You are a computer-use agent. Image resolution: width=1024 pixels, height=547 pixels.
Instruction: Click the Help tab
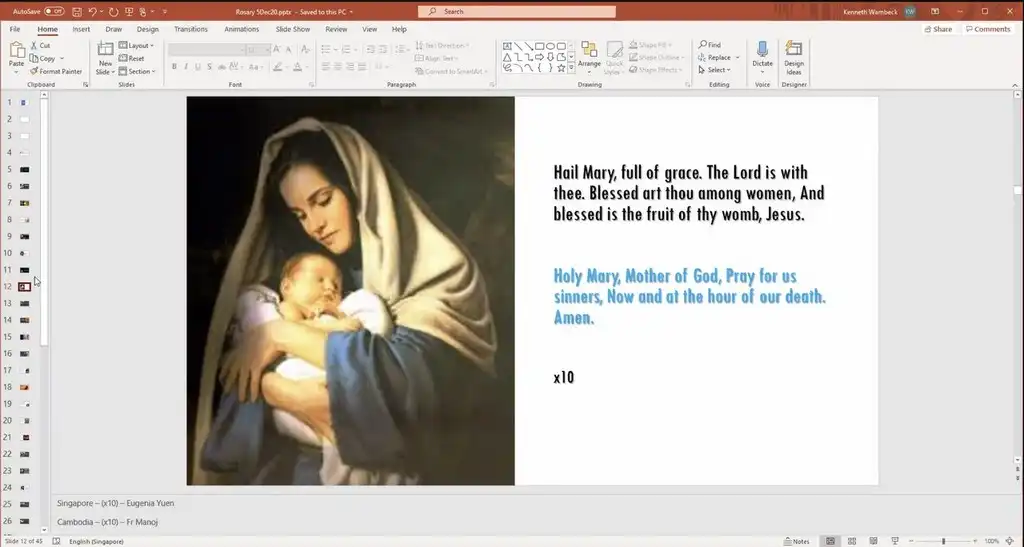pos(399,29)
